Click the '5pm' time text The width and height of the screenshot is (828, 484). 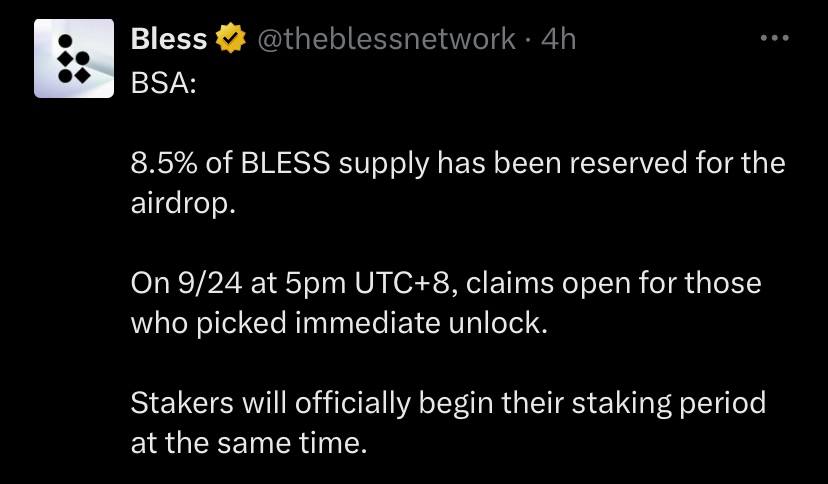click(x=315, y=285)
